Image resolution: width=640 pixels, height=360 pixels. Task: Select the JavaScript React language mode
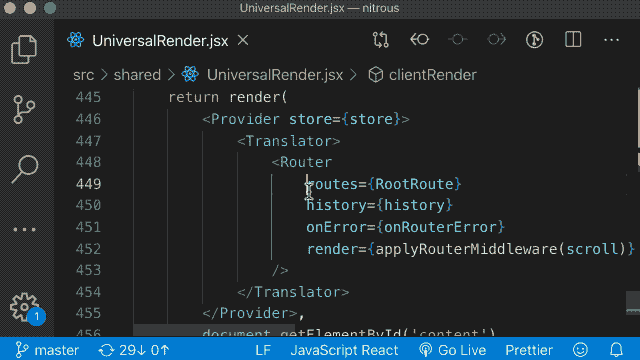344,350
